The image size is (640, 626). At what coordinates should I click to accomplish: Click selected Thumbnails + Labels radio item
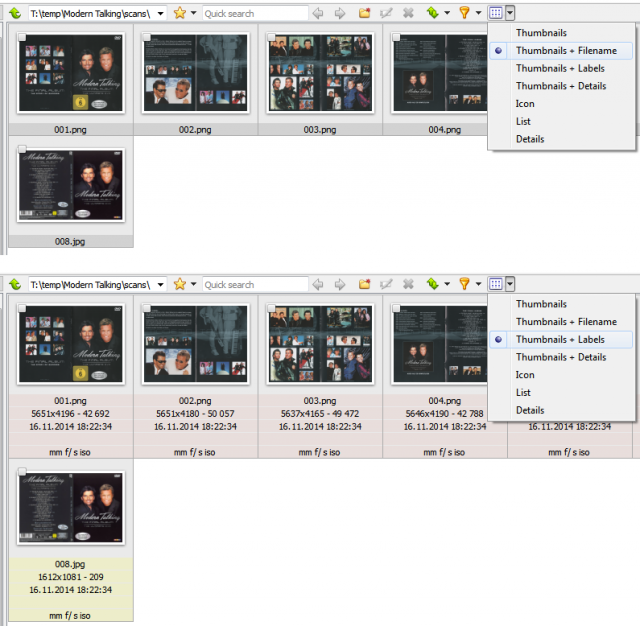pyautogui.click(x=561, y=340)
